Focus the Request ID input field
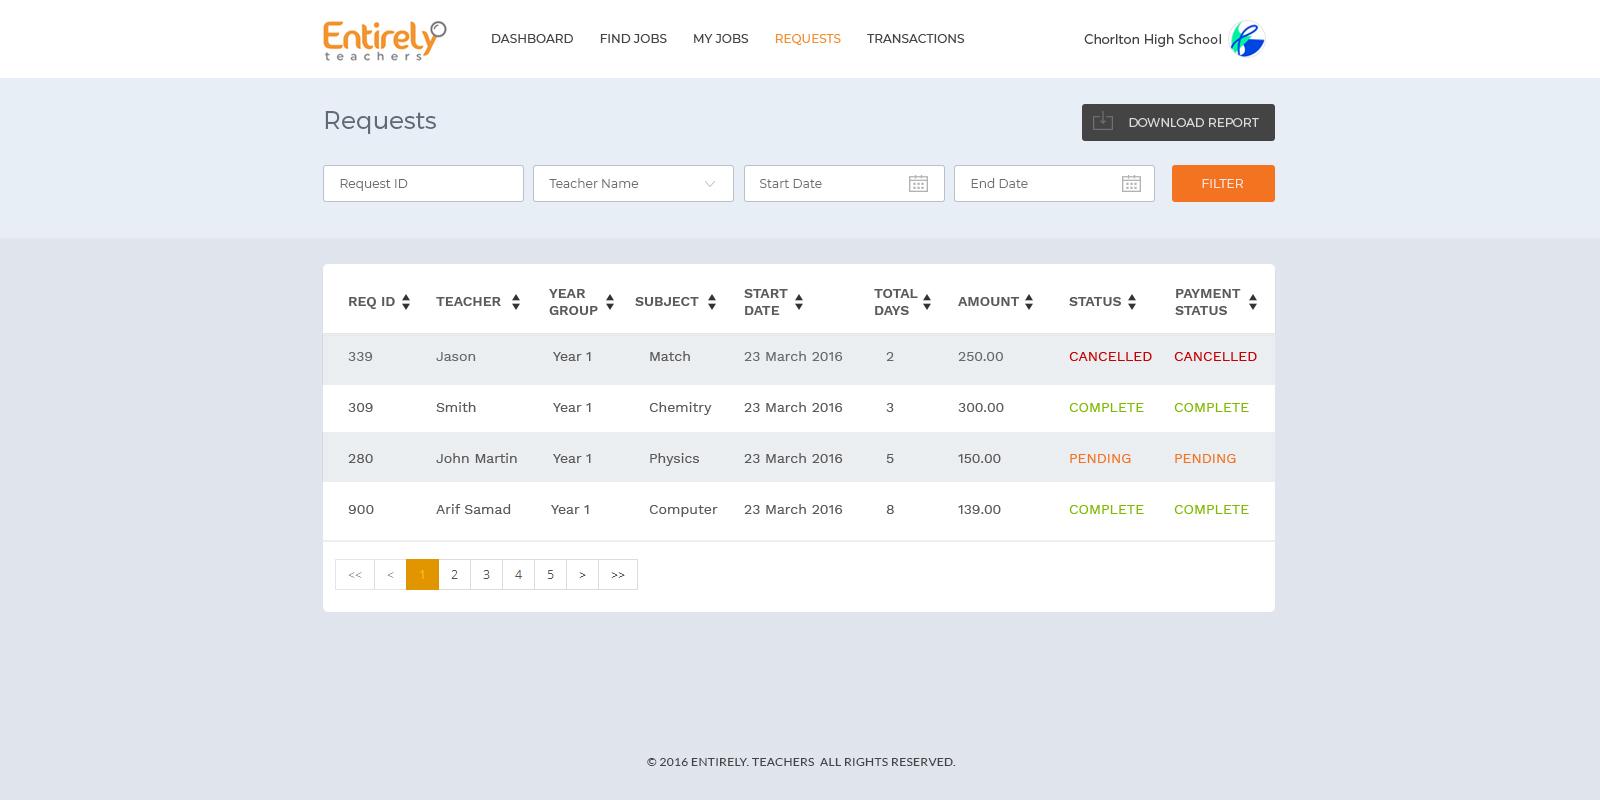This screenshot has width=1600, height=800. point(423,184)
